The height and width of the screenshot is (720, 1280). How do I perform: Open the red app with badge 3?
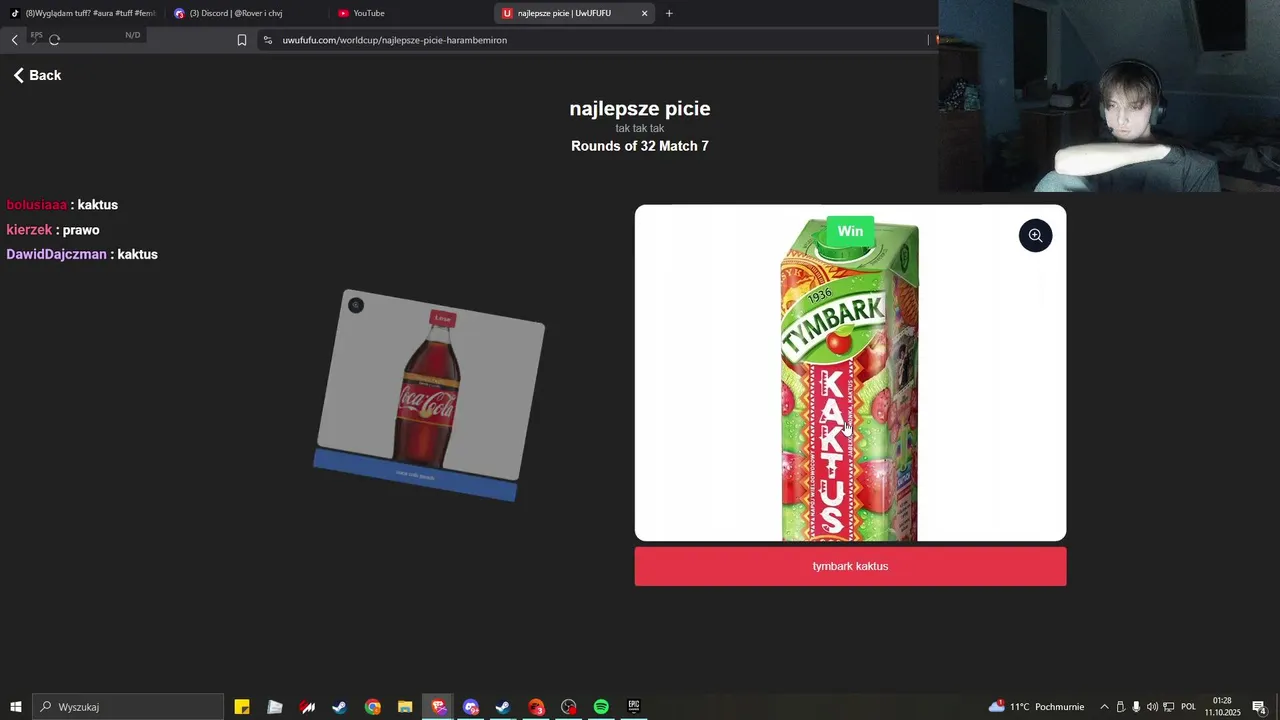click(x=536, y=707)
